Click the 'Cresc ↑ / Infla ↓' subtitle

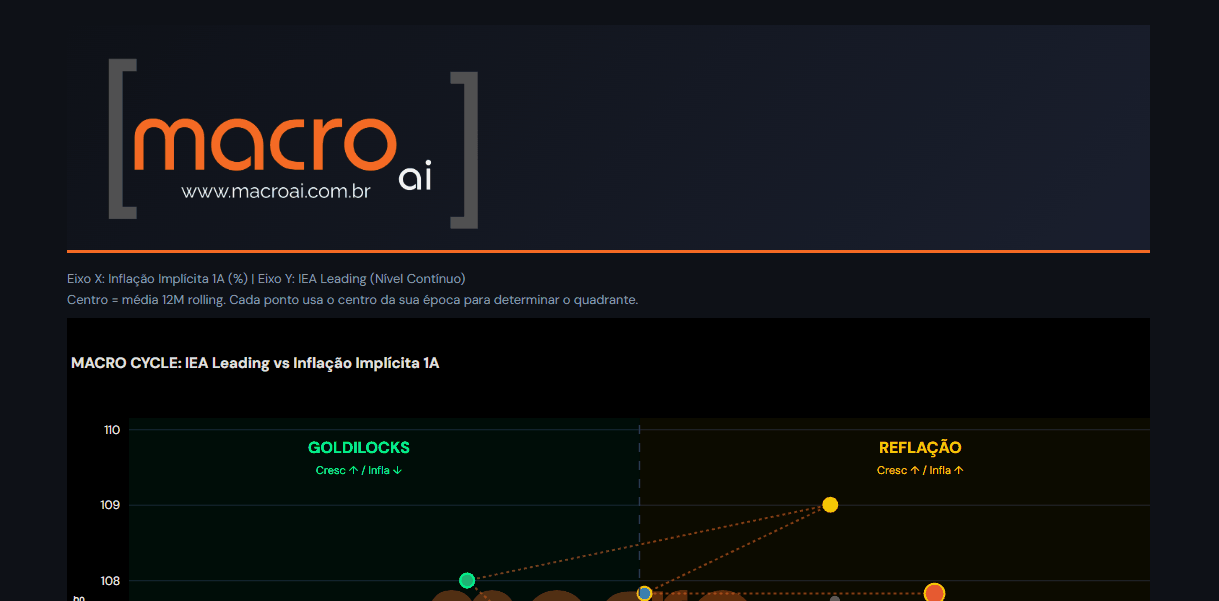coord(359,470)
